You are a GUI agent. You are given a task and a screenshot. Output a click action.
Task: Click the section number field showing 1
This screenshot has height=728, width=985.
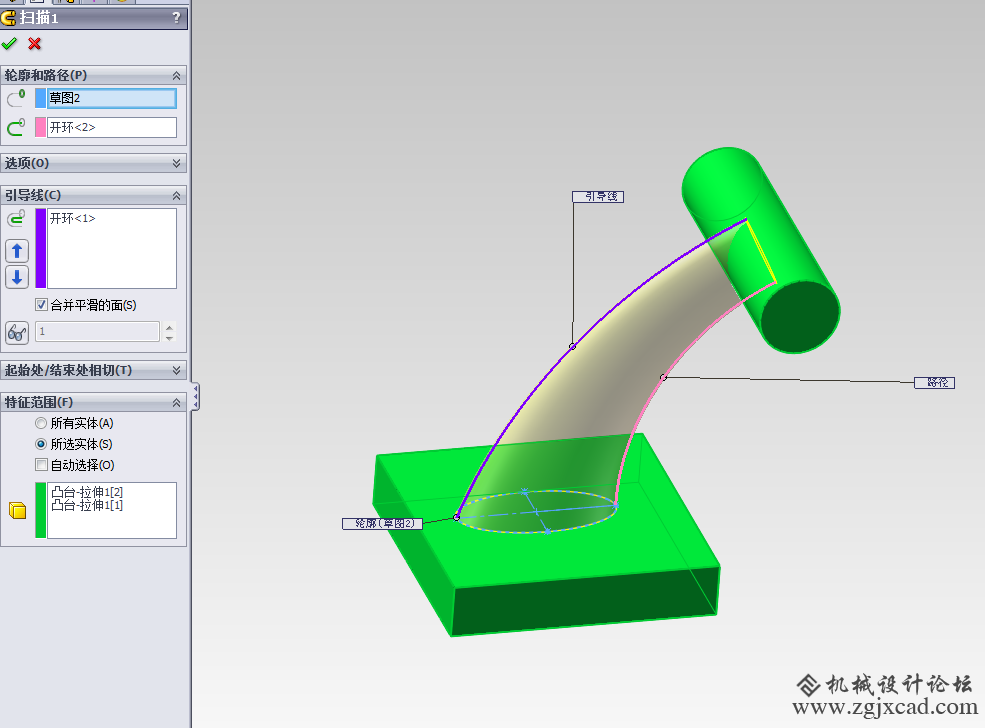pos(97,332)
